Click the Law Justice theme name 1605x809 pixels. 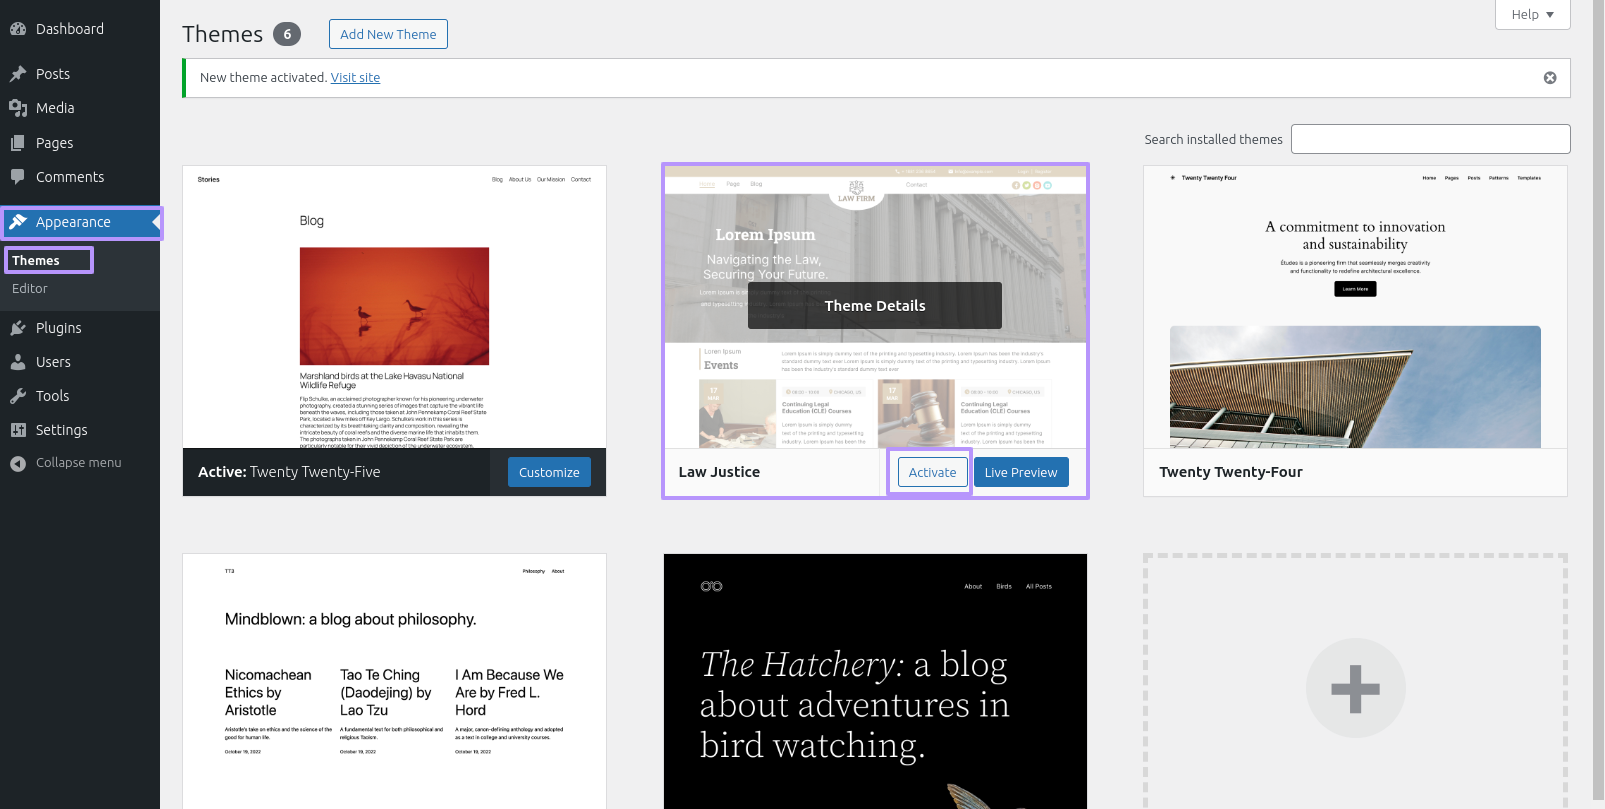pyautogui.click(x=719, y=472)
